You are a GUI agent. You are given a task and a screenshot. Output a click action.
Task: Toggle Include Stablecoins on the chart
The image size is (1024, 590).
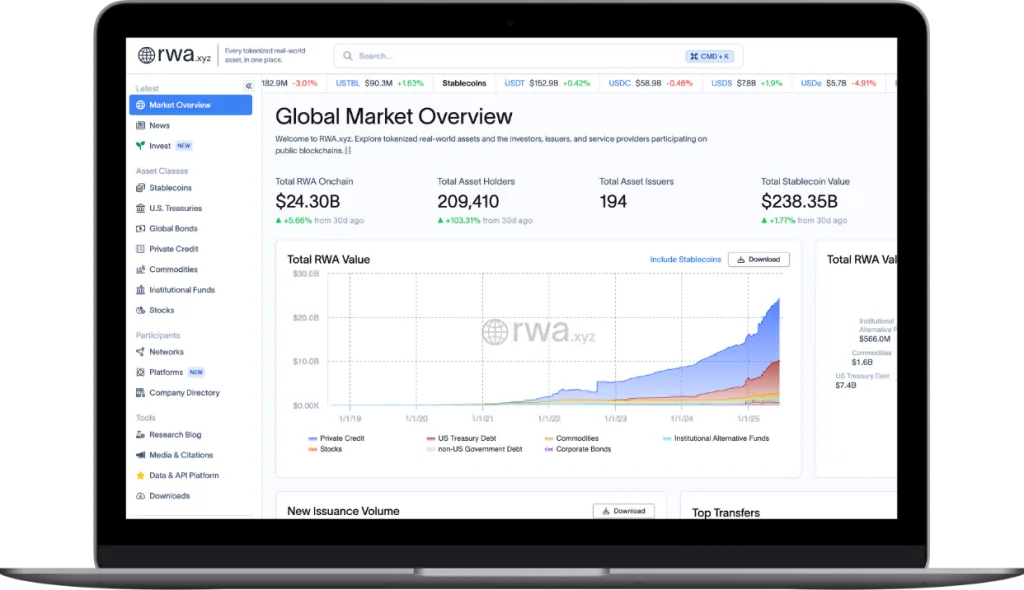point(685,259)
